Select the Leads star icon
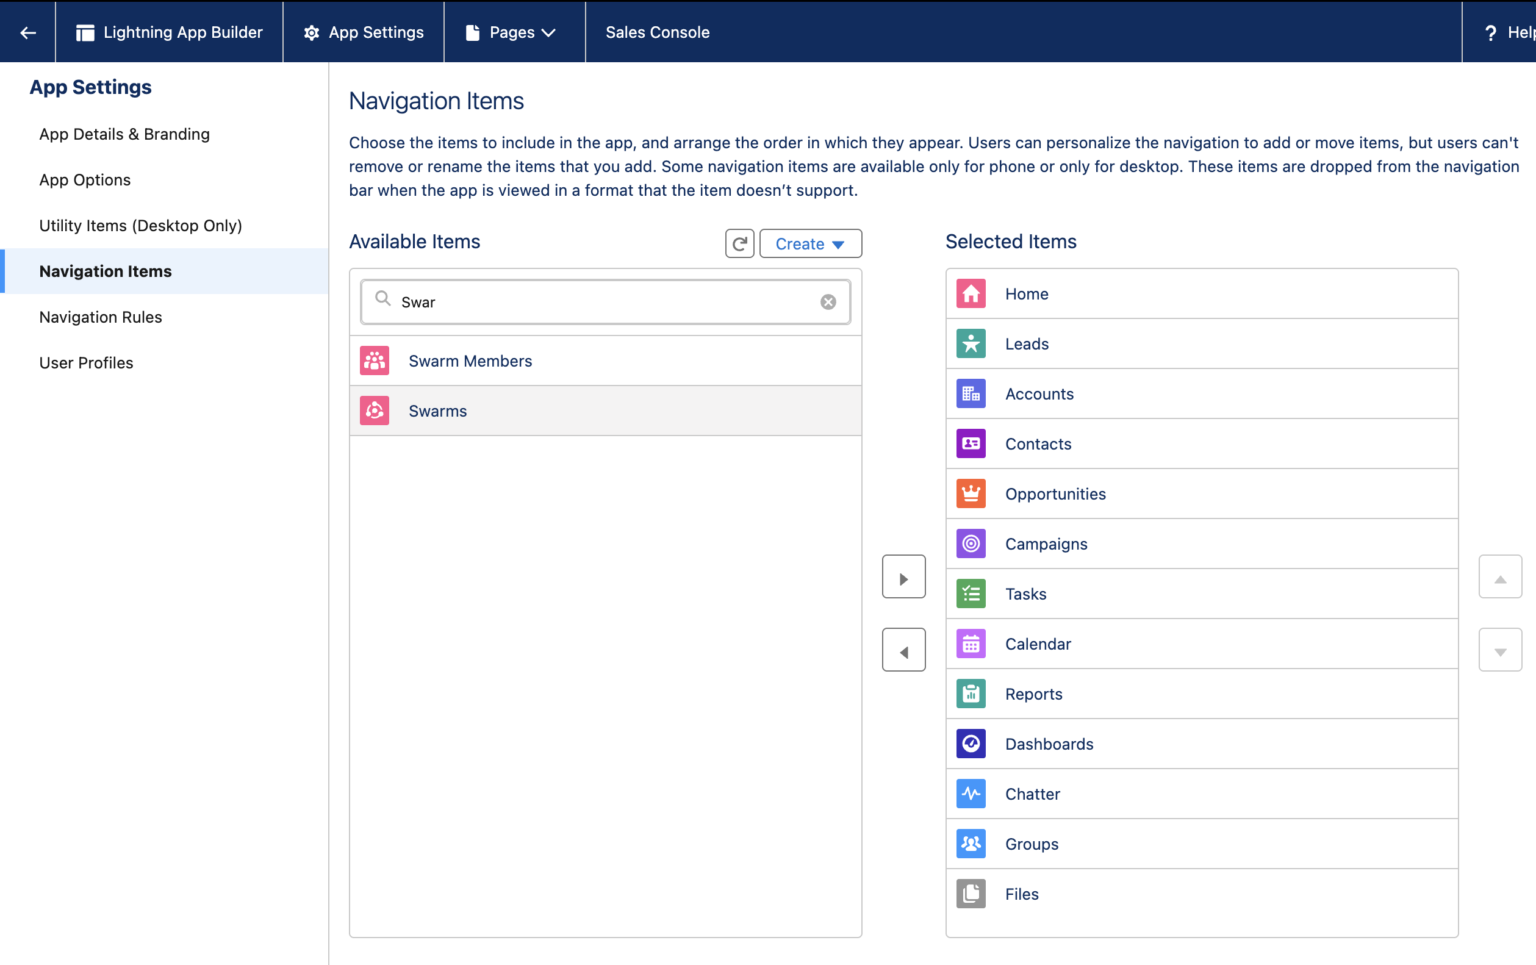This screenshot has height=965, width=1536. click(x=970, y=343)
